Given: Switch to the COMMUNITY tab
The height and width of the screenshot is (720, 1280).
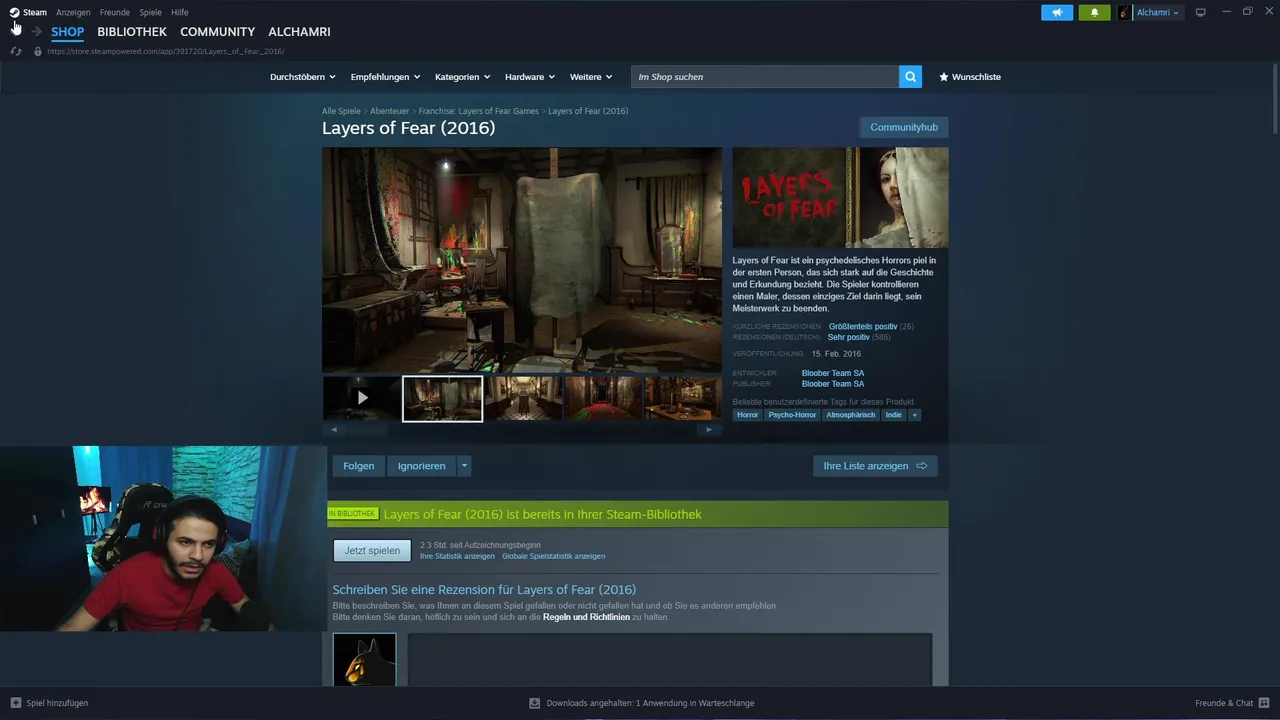Looking at the screenshot, I should [x=218, y=32].
